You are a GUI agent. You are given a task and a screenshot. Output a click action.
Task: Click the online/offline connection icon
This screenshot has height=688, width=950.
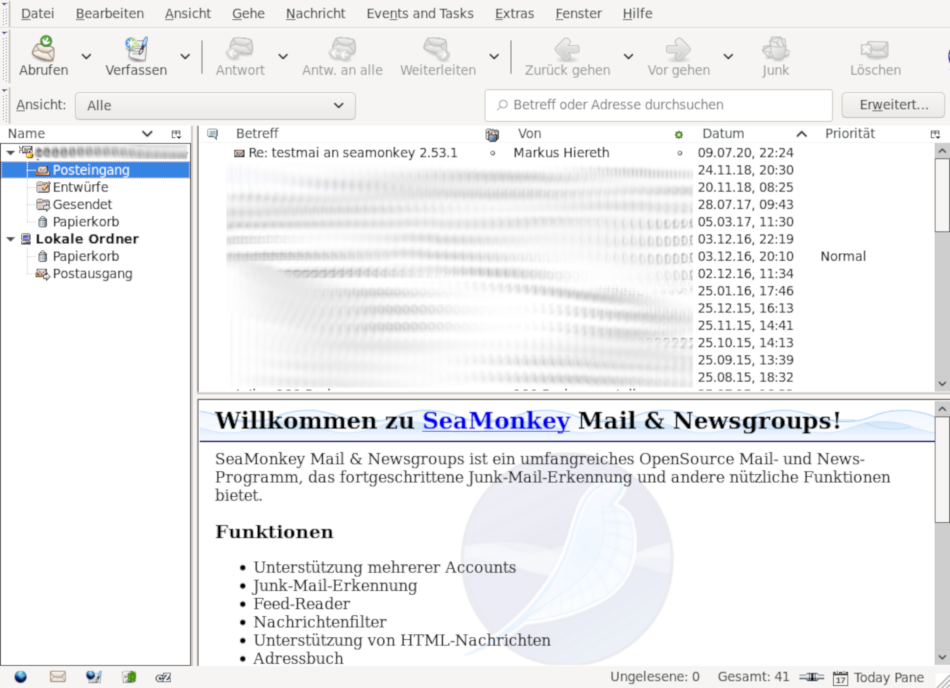tap(811, 677)
